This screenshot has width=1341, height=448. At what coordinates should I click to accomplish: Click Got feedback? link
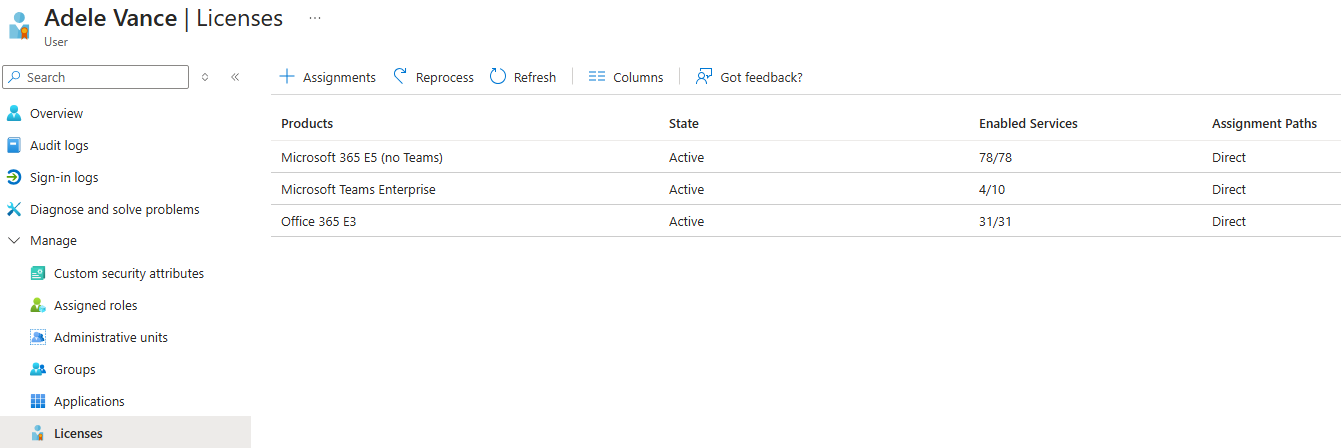(761, 77)
